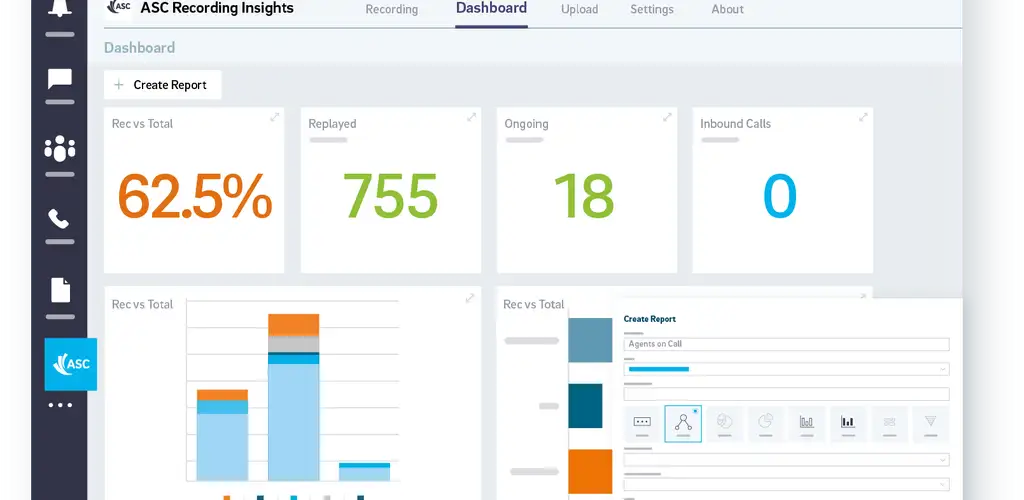
Task: Expand the first dropdown below the chart types
Action: coord(786,459)
